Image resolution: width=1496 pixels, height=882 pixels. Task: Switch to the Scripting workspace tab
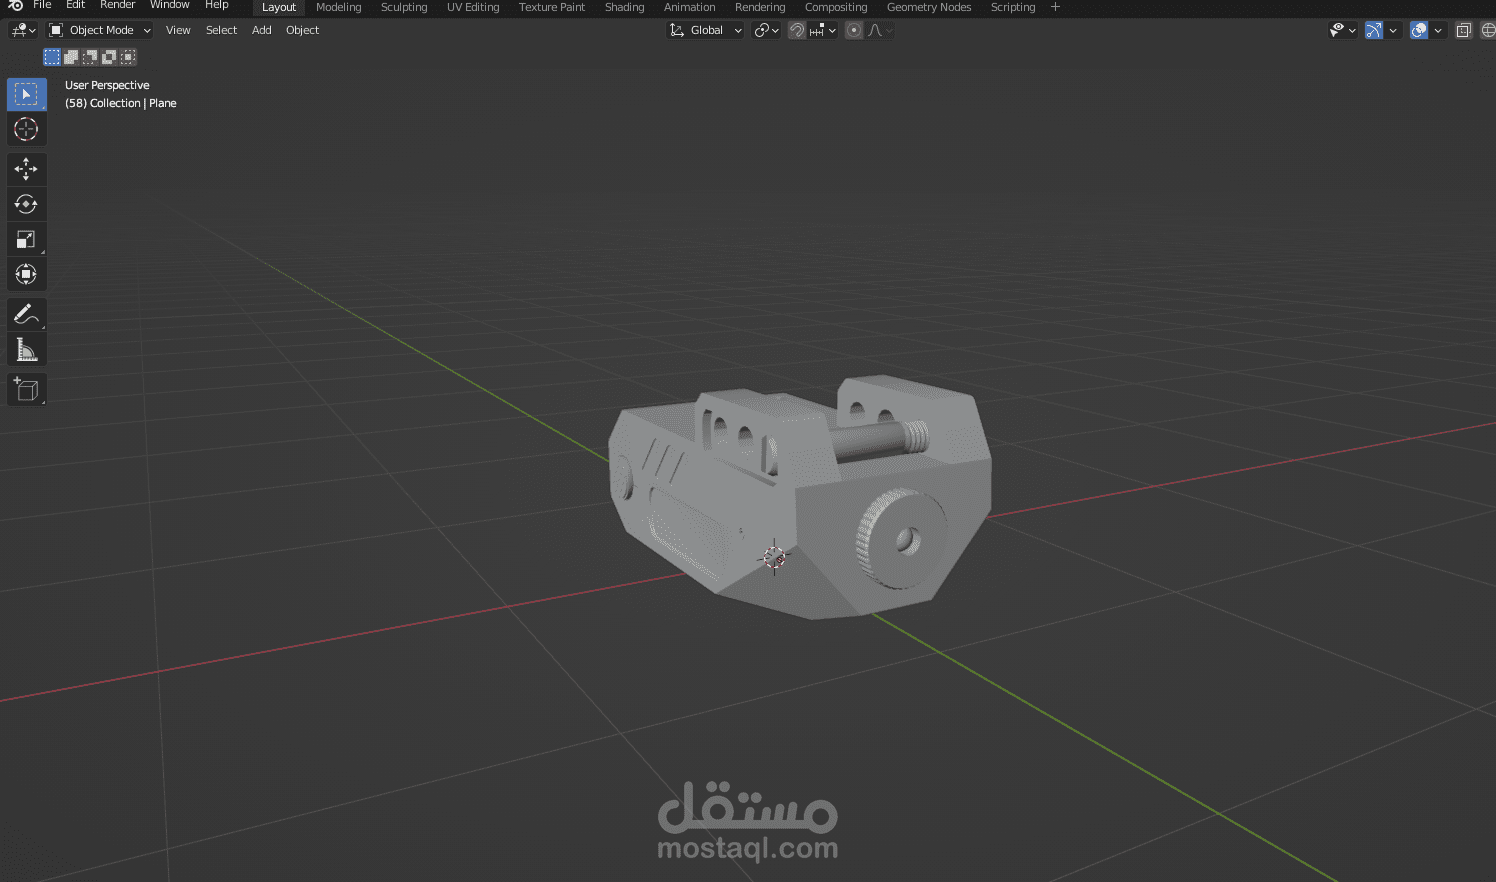[1013, 7]
